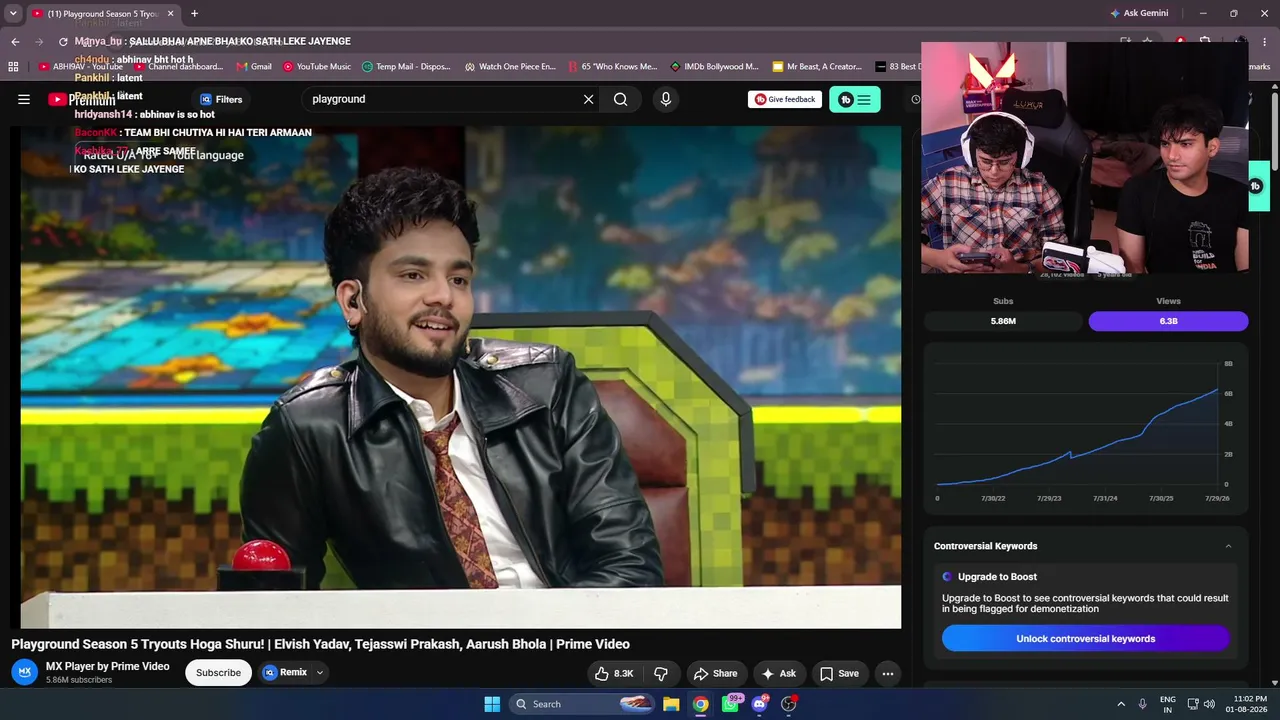Open Discord from the taskbar
This screenshot has height=720, width=1280.
(760, 704)
